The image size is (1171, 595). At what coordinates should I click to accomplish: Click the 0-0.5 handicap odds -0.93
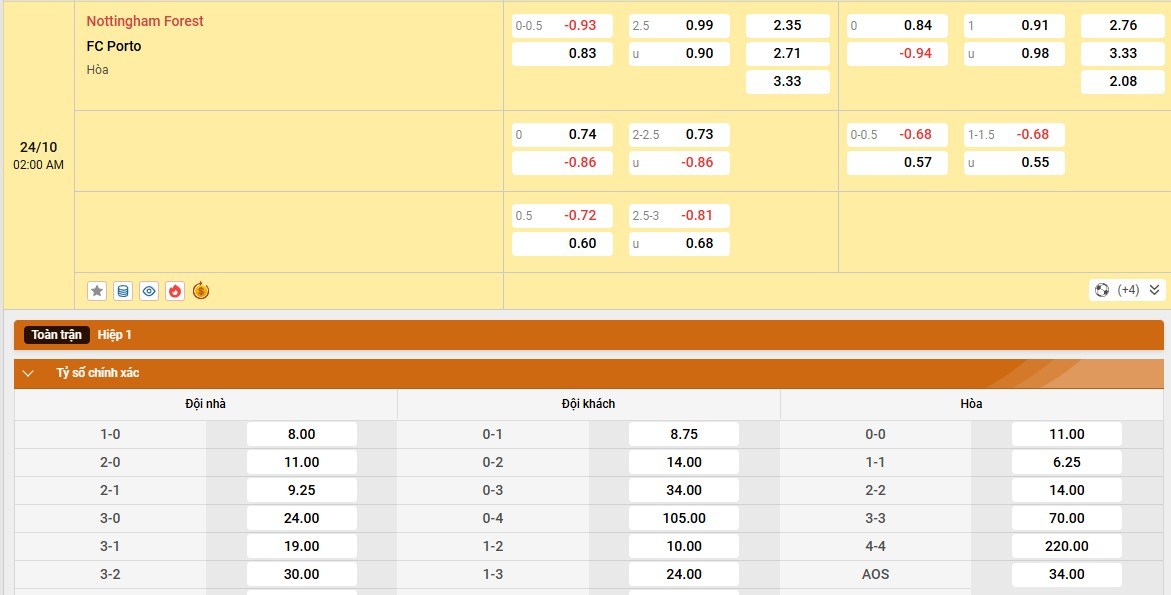click(562, 25)
